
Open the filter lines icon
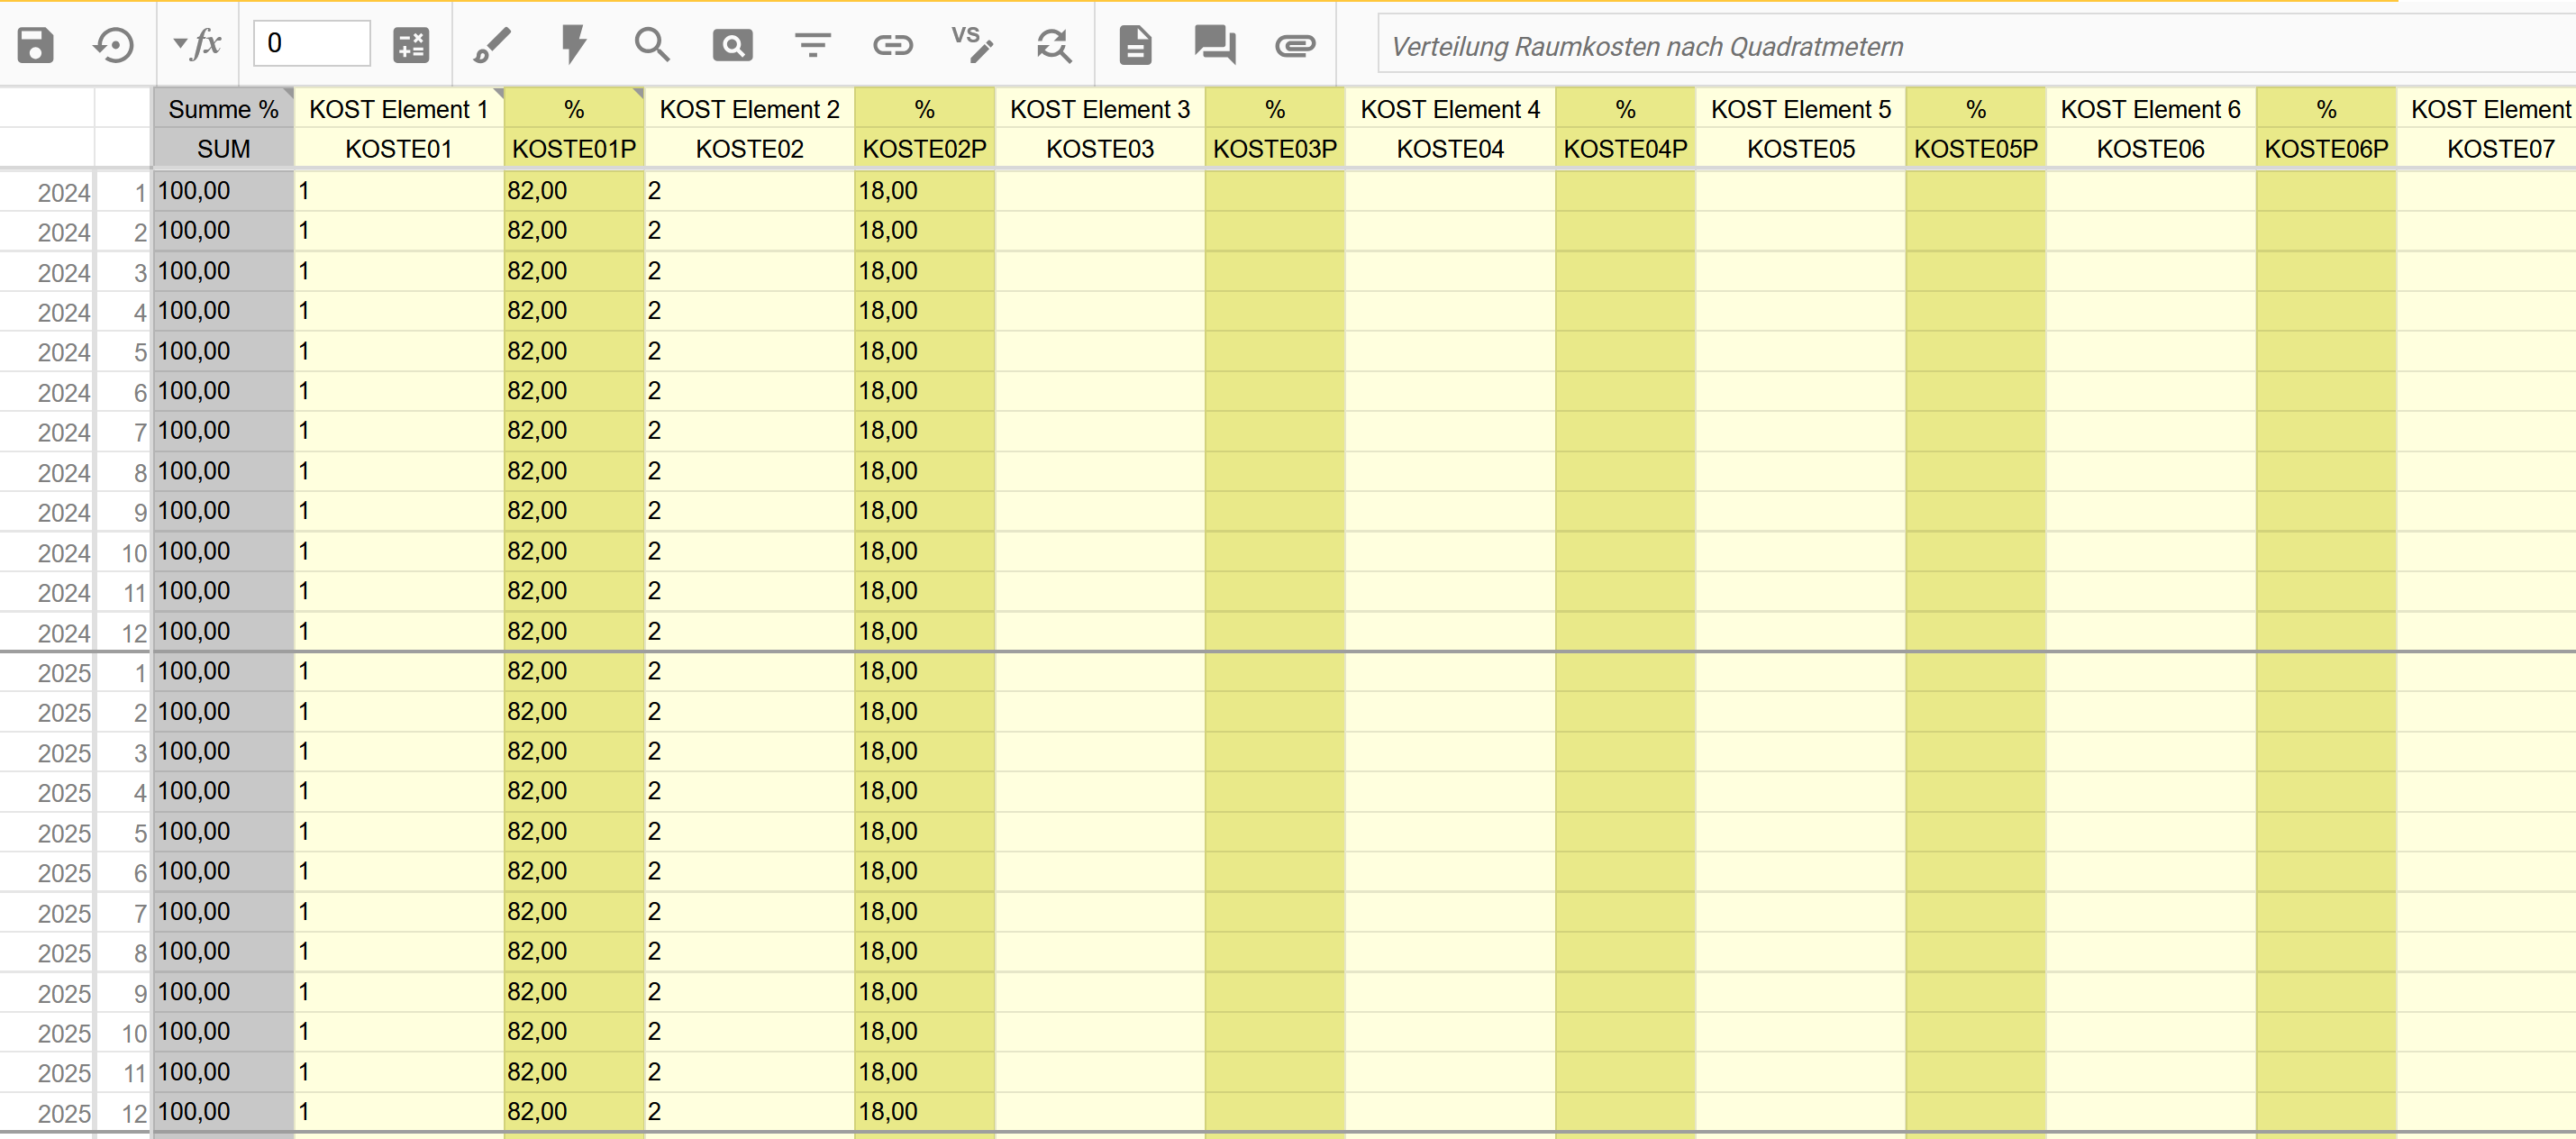pyautogui.click(x=812, y=45)
